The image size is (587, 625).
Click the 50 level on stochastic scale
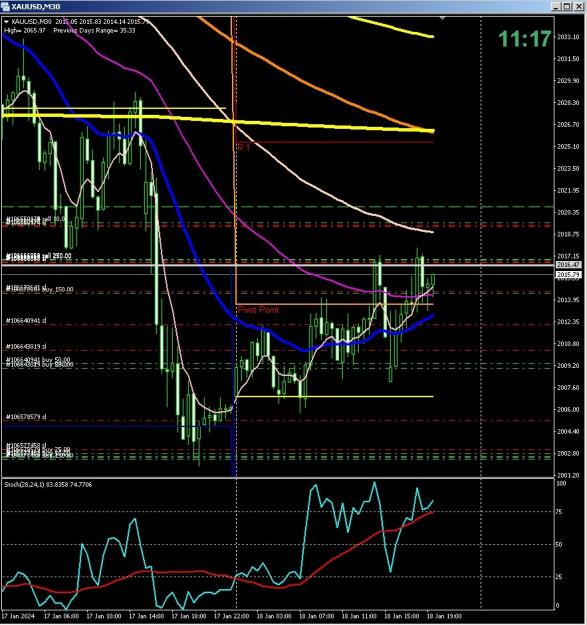[x=560, y=544]
